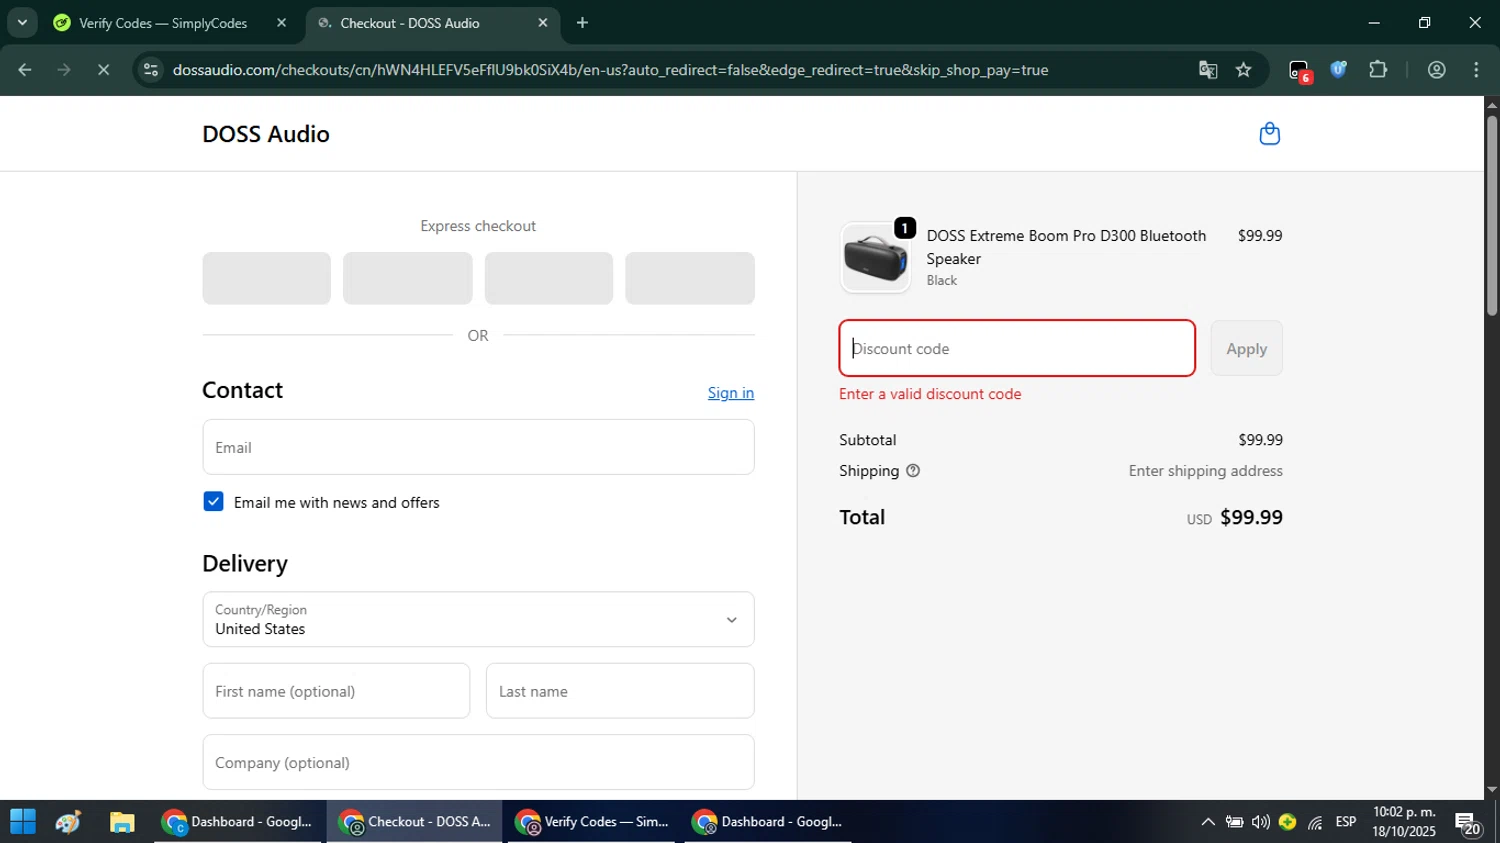Click the page vertical scrollbar thumb
This screenshot has width=1500, height=843.
tap(1492, 215)
